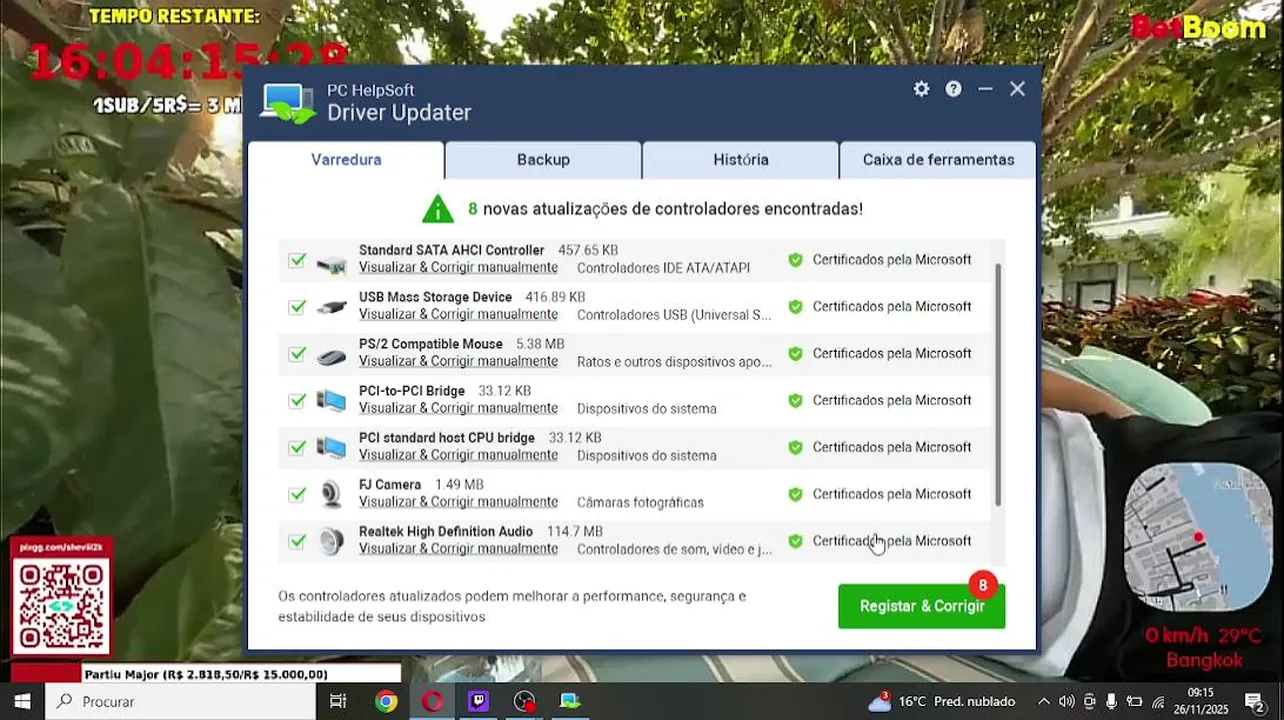Image resolution: width=1284 pixels, height=720 pixels.
Task: Open Driver Updater settings gear
Action: pyautogui.click(x=921, y=89)
